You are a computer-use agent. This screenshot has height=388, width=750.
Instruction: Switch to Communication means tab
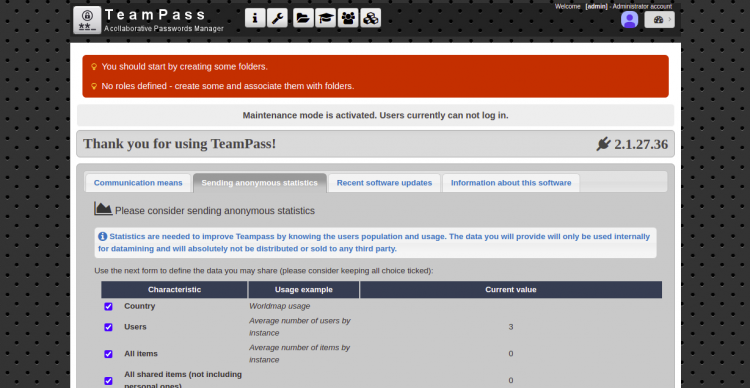138,183
